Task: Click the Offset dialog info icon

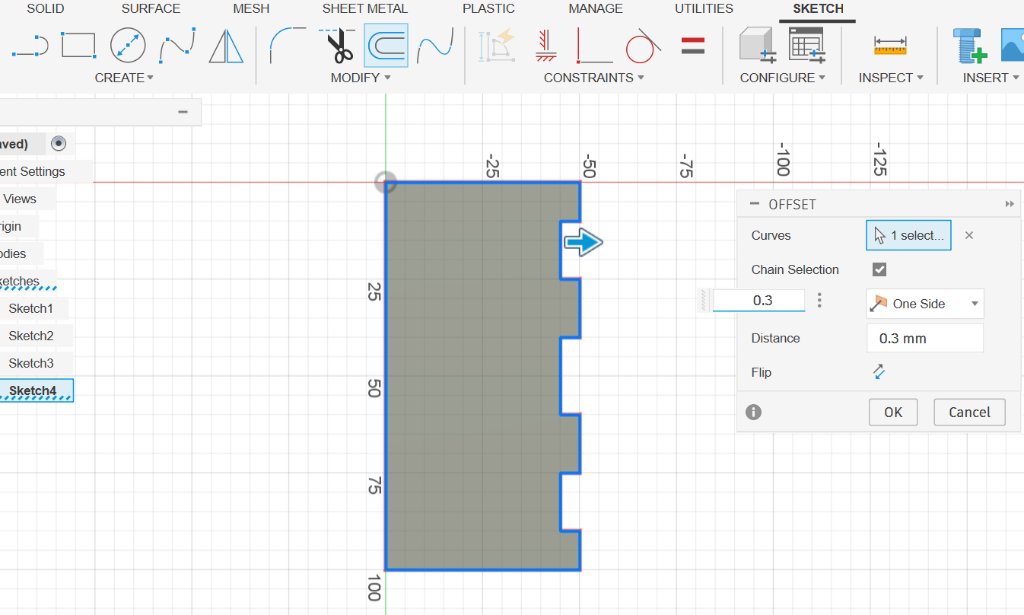Action: pyautogui.click(x=753, y=412)
